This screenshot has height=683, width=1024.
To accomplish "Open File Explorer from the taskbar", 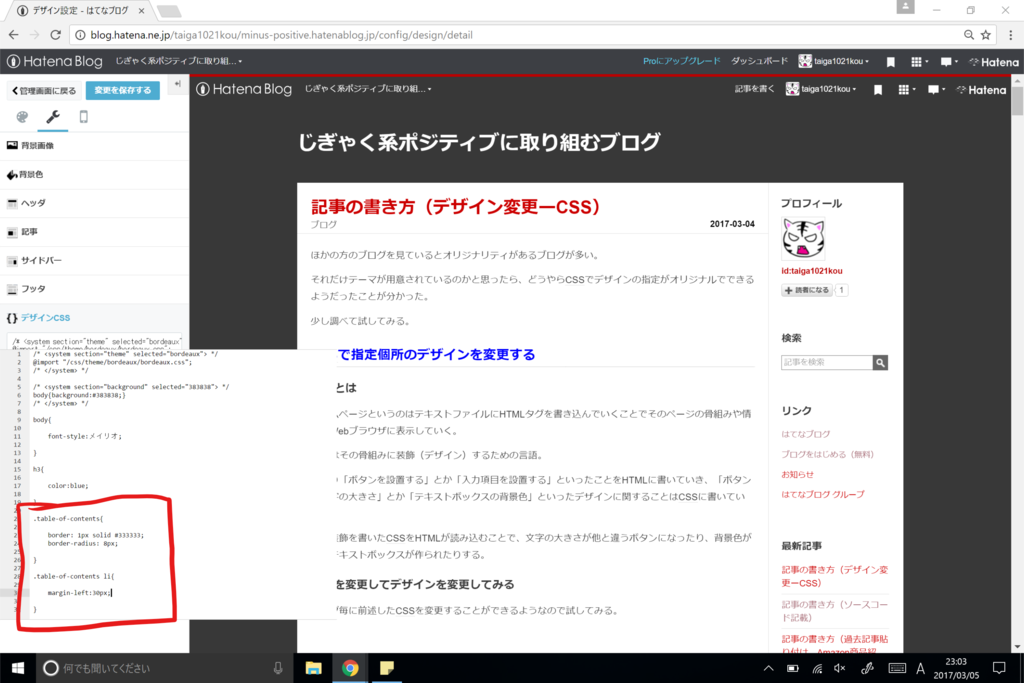I will 315,668.
